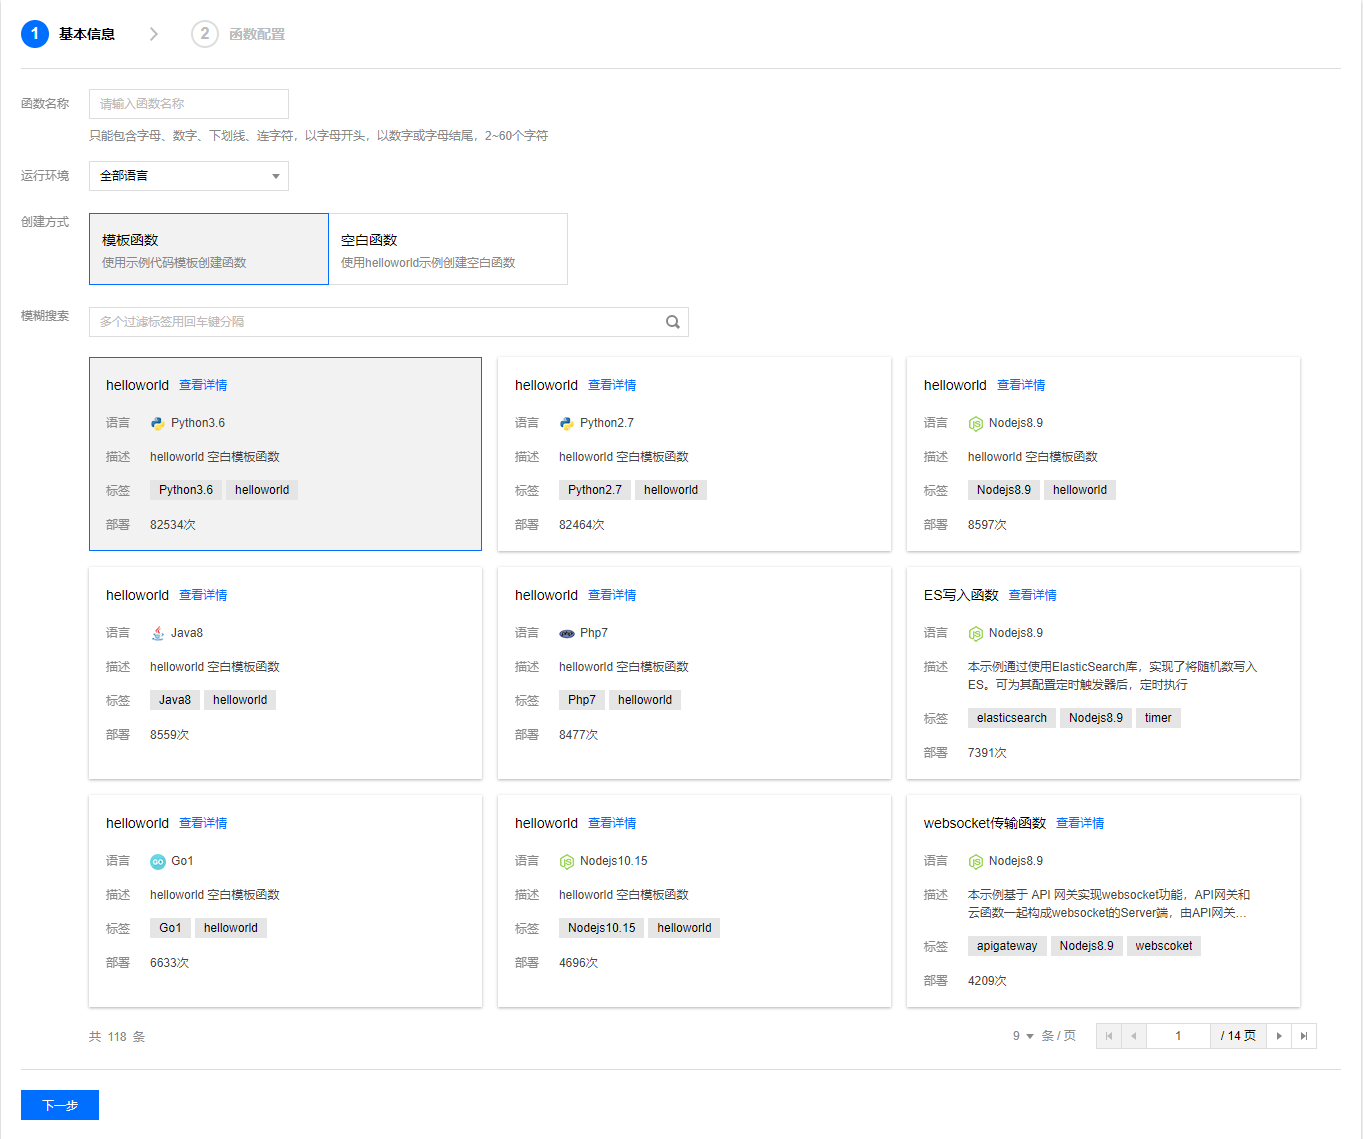
Task: Open 查看详情 for websocket传输函数
Action: coord(1080,823)
